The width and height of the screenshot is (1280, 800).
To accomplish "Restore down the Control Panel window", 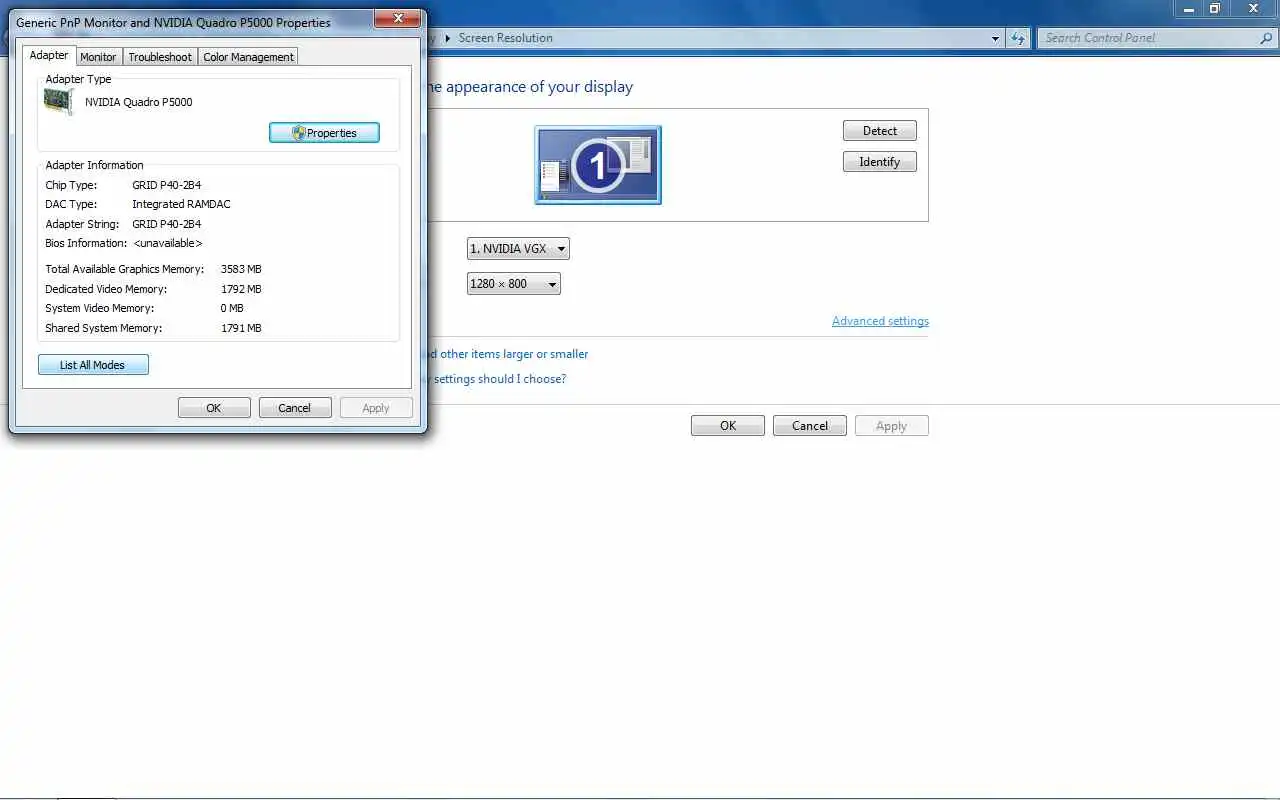I will [x=1215, y=8].
